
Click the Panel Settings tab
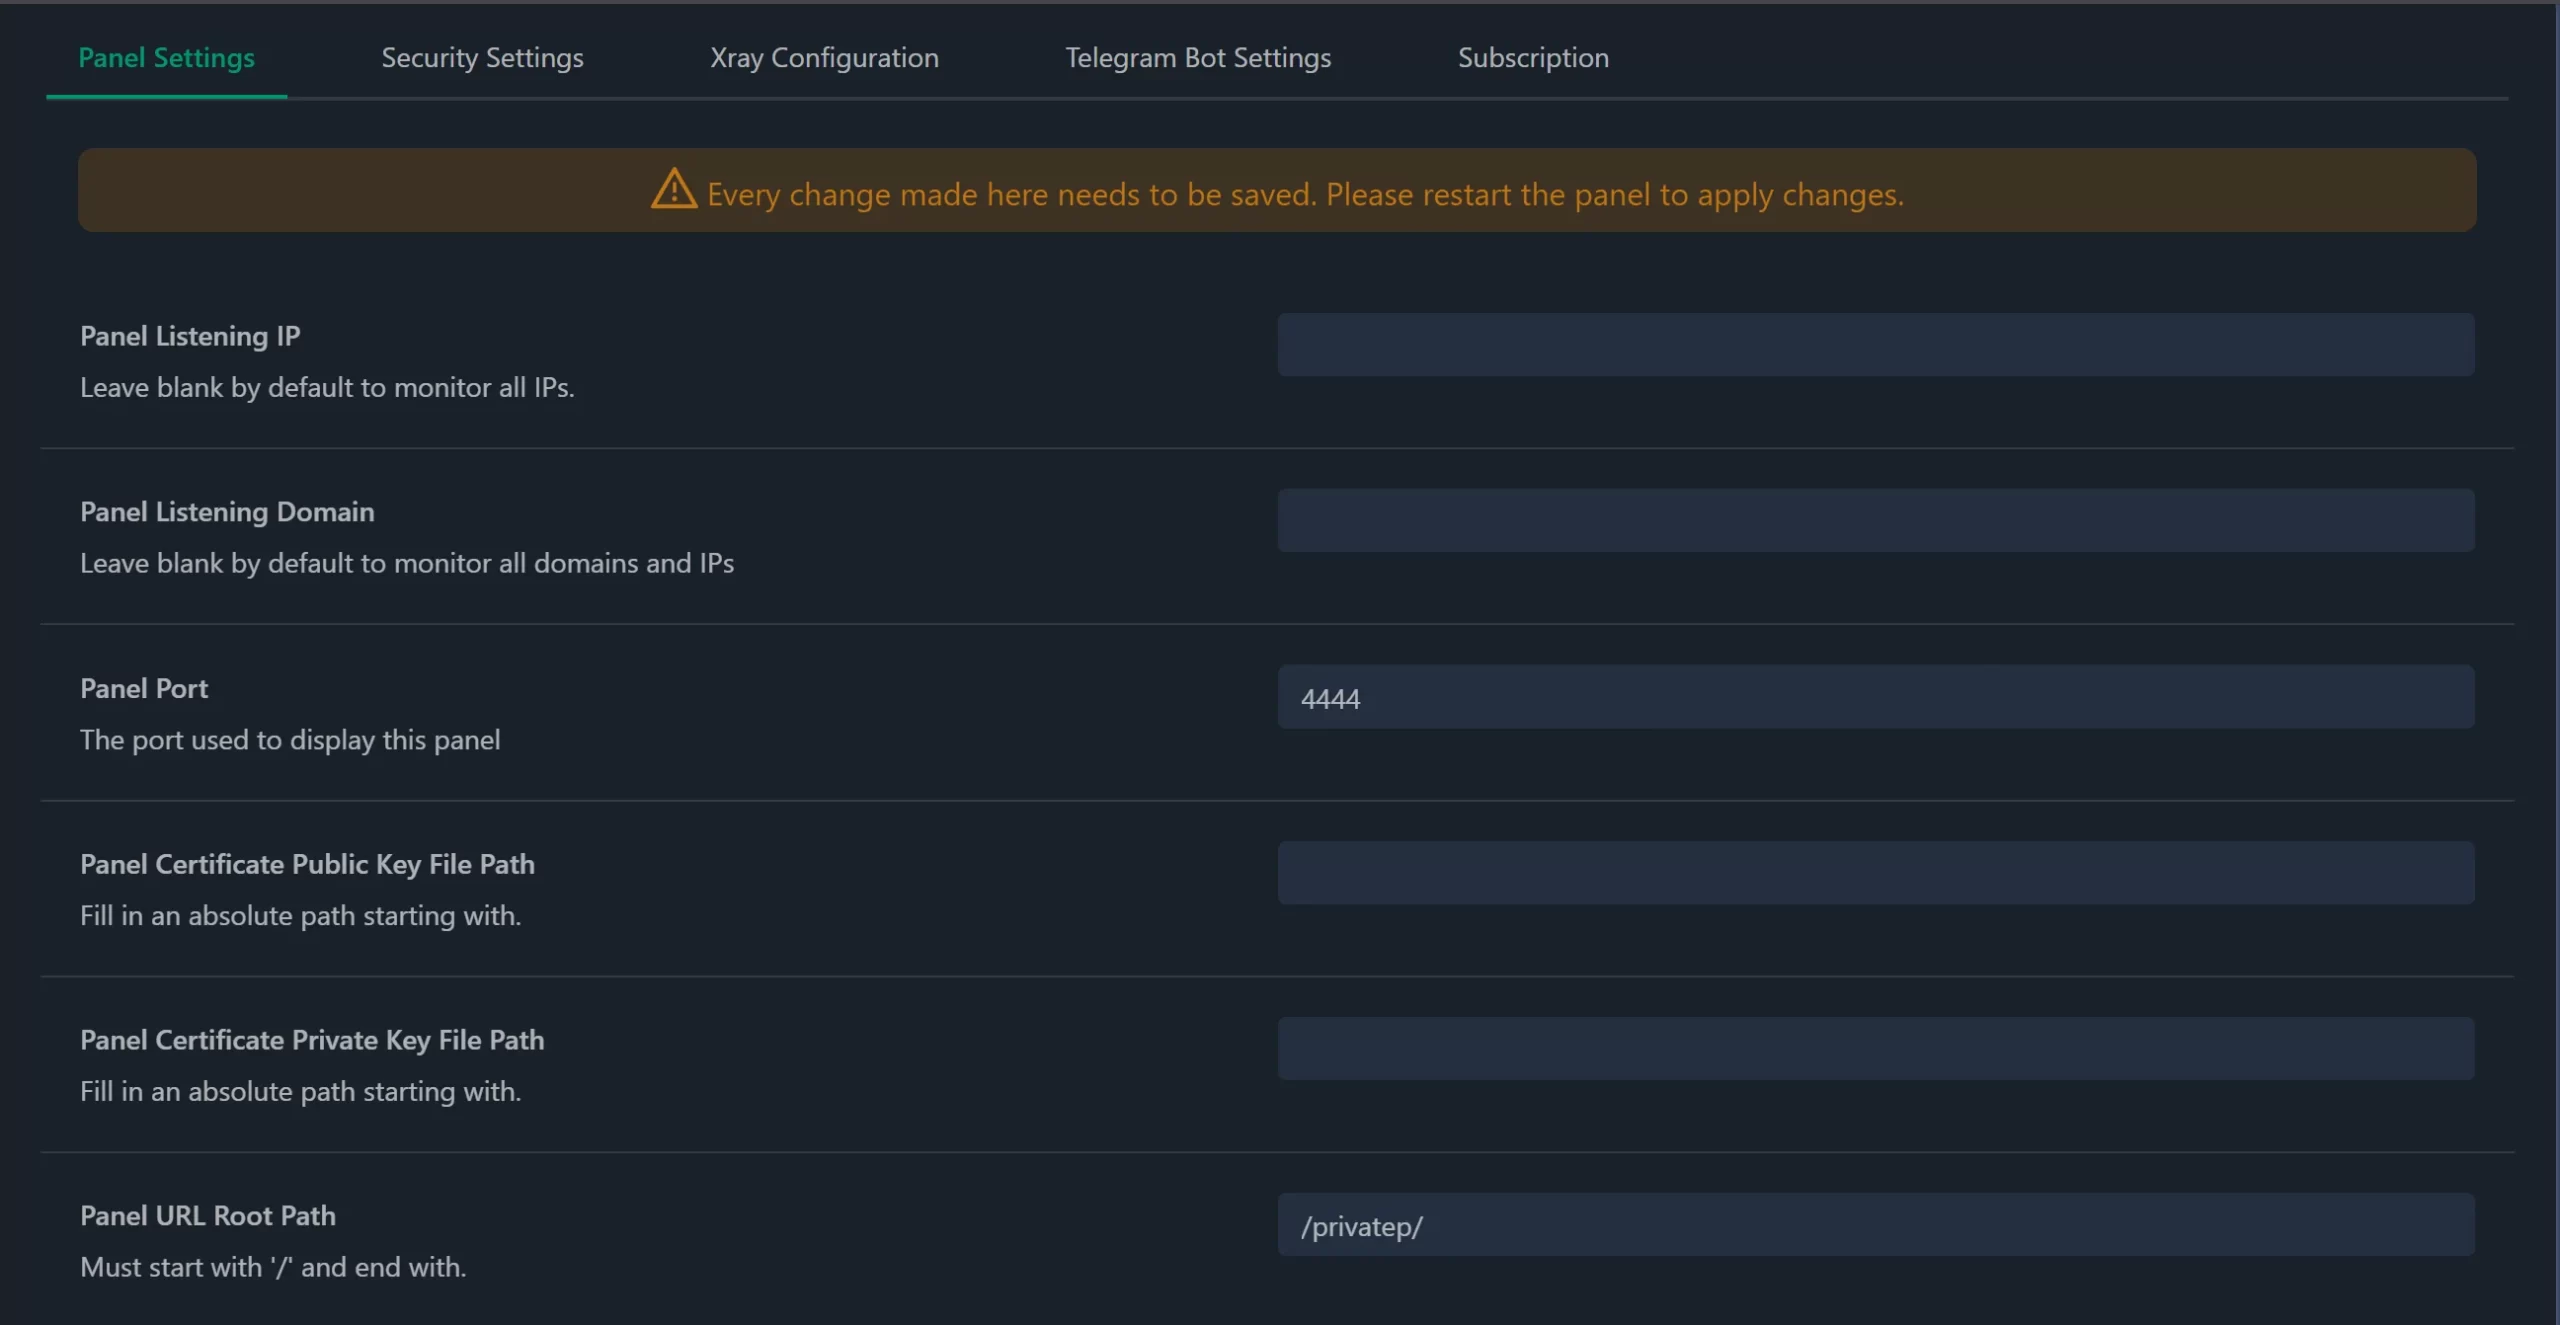point(166,54)
